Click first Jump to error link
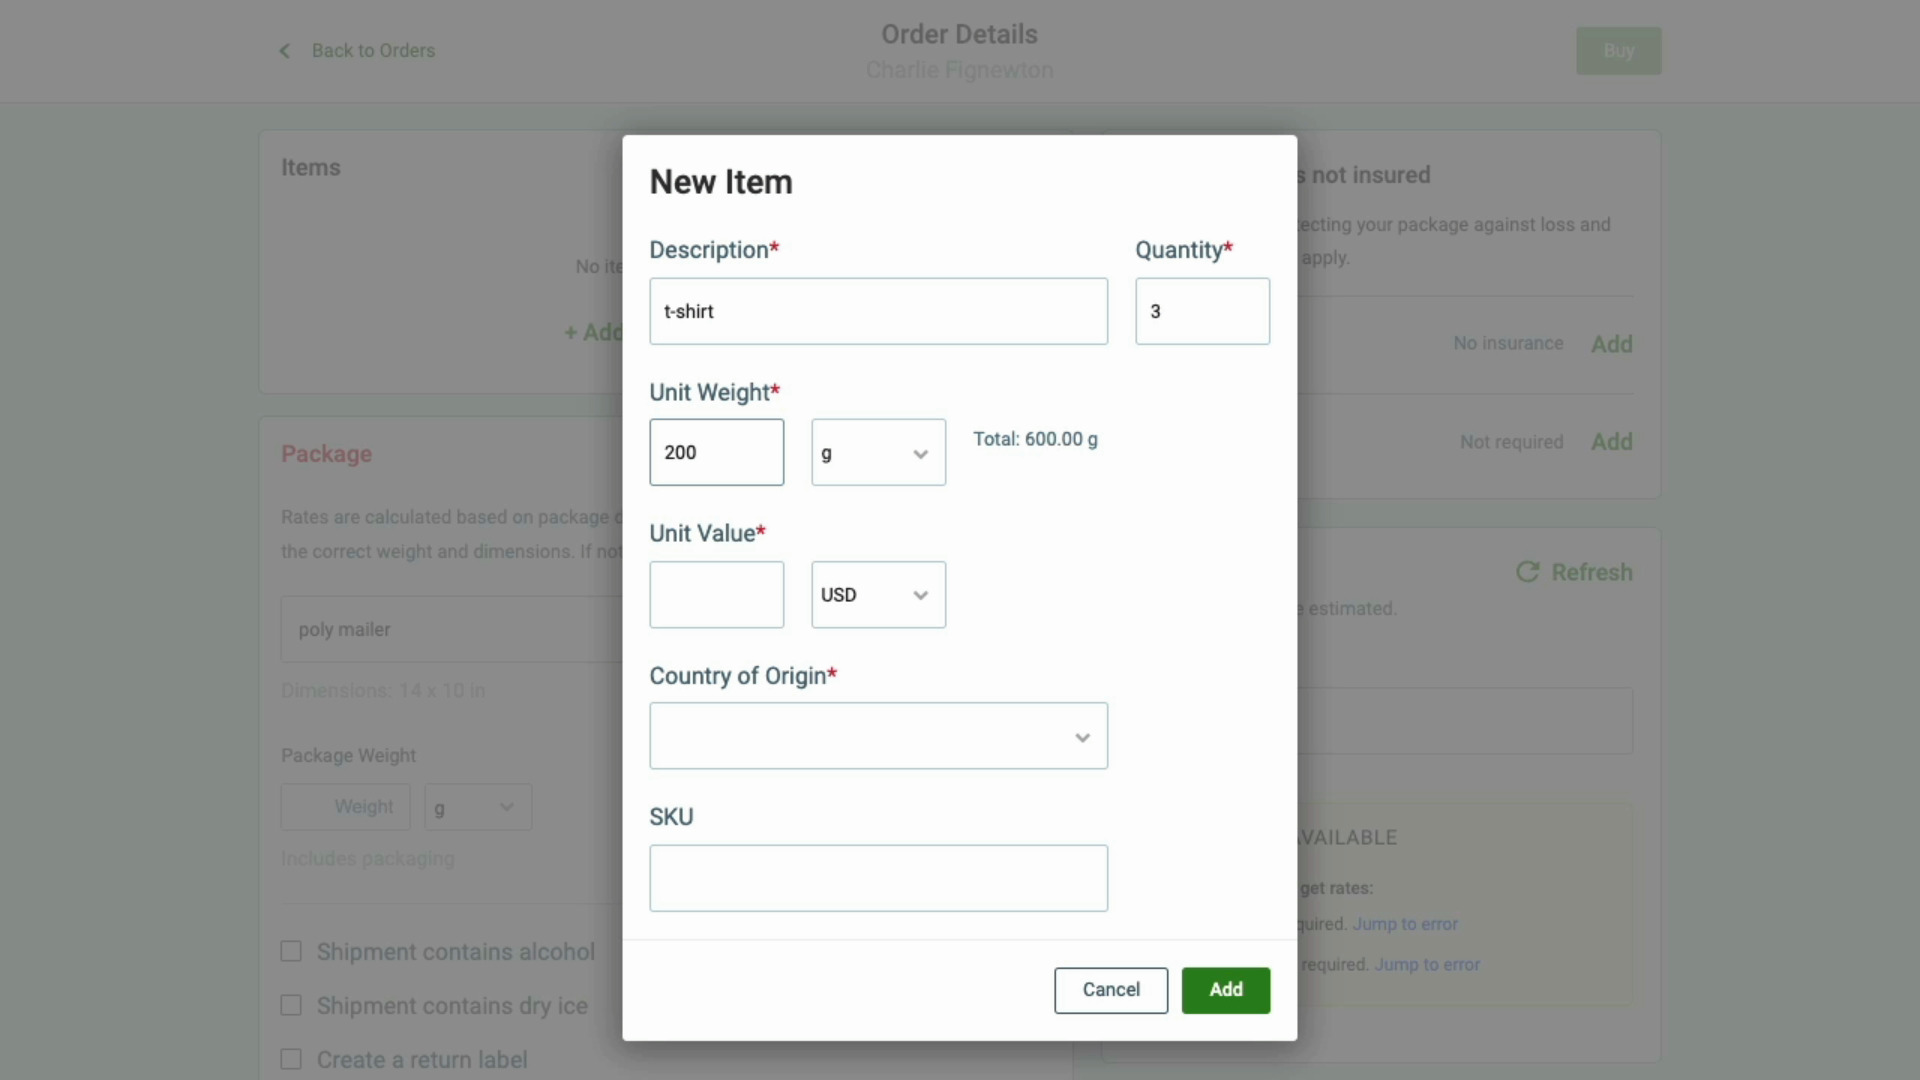Image resolution: width=1920 pixels, height=1080 pixels. click(x=1405, y=924)
